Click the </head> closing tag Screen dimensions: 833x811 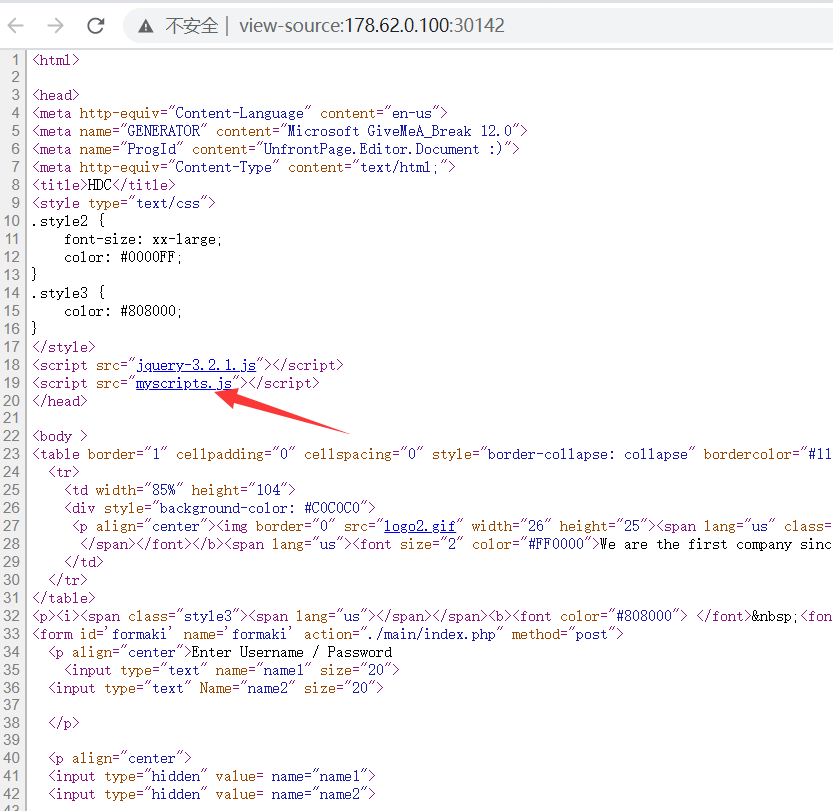pos(60,401)
